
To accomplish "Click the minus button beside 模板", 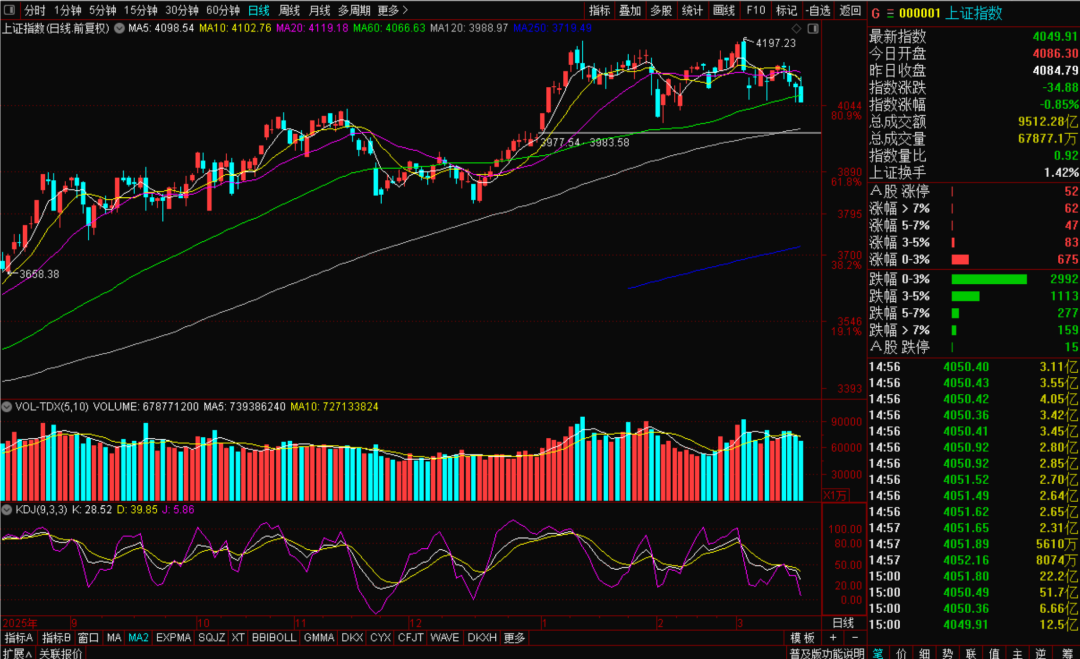I will click(x=856, y=638).
